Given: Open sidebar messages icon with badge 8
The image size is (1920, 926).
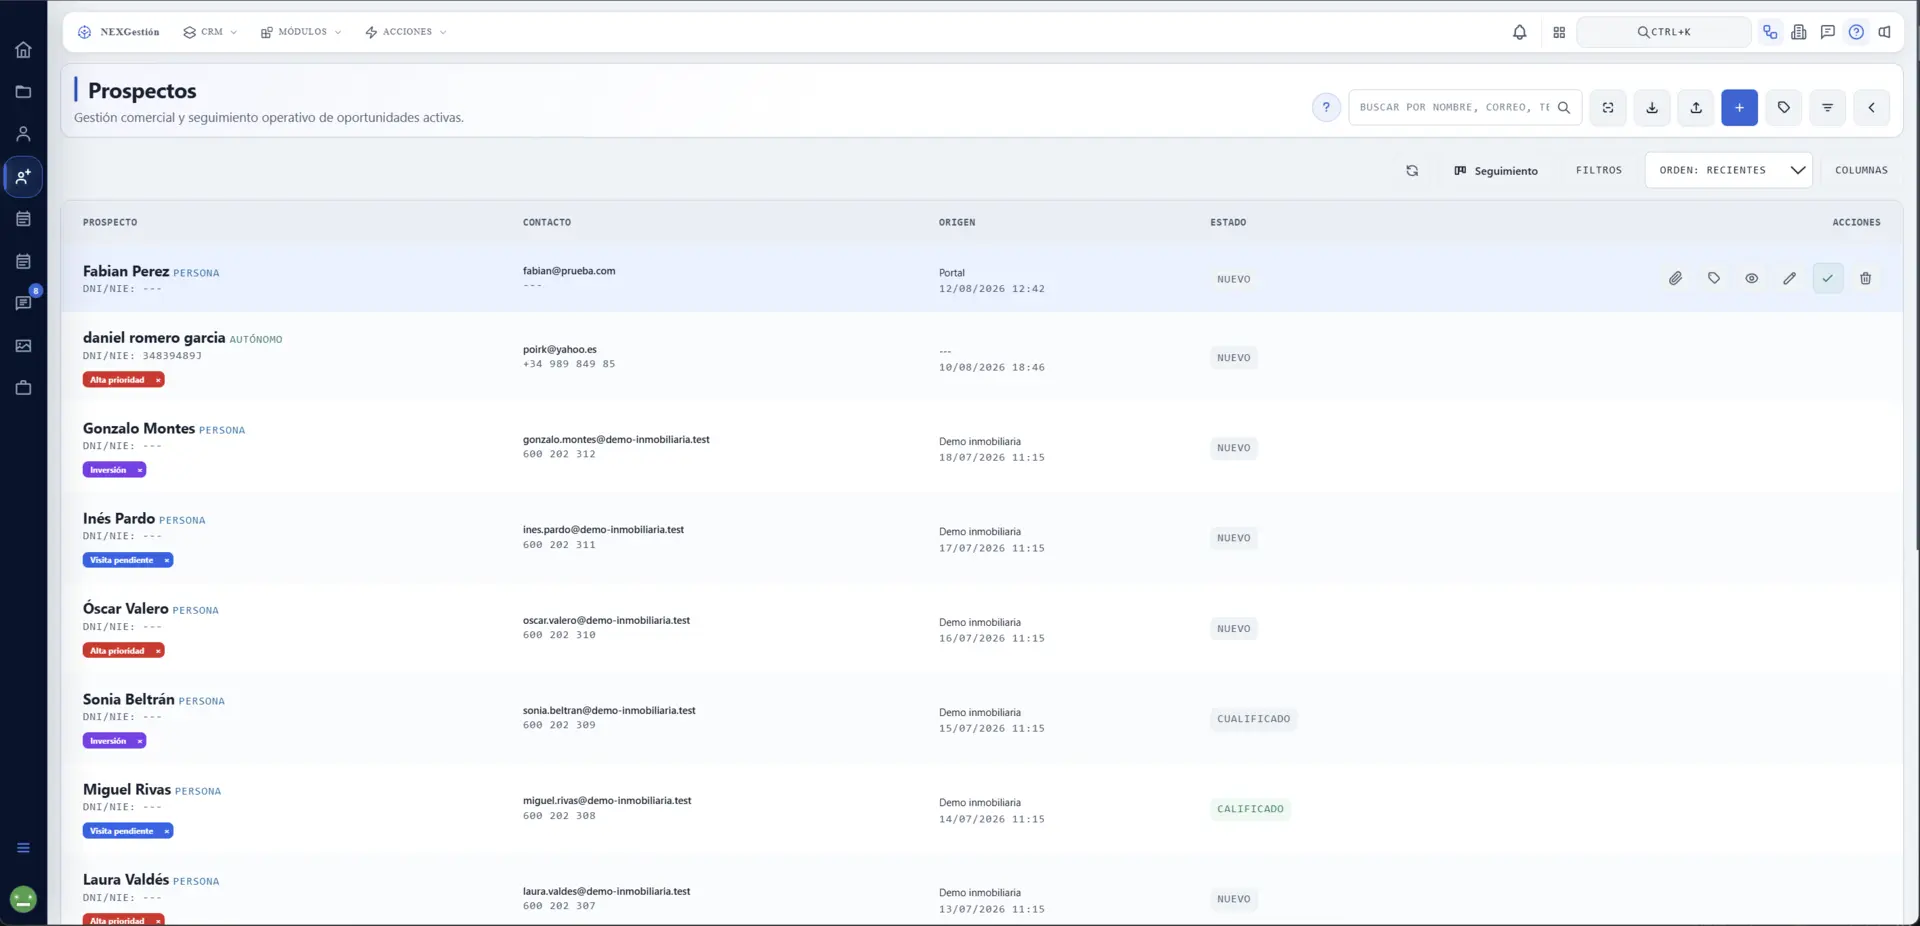Looking at the screenshot, I should (x=23, y=303).
